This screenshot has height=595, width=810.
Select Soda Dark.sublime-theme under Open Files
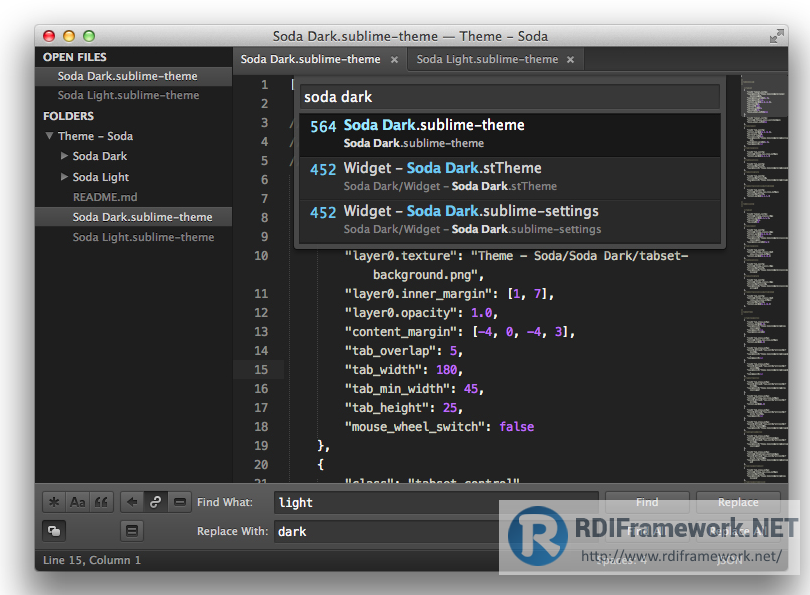tap(133, 76)
